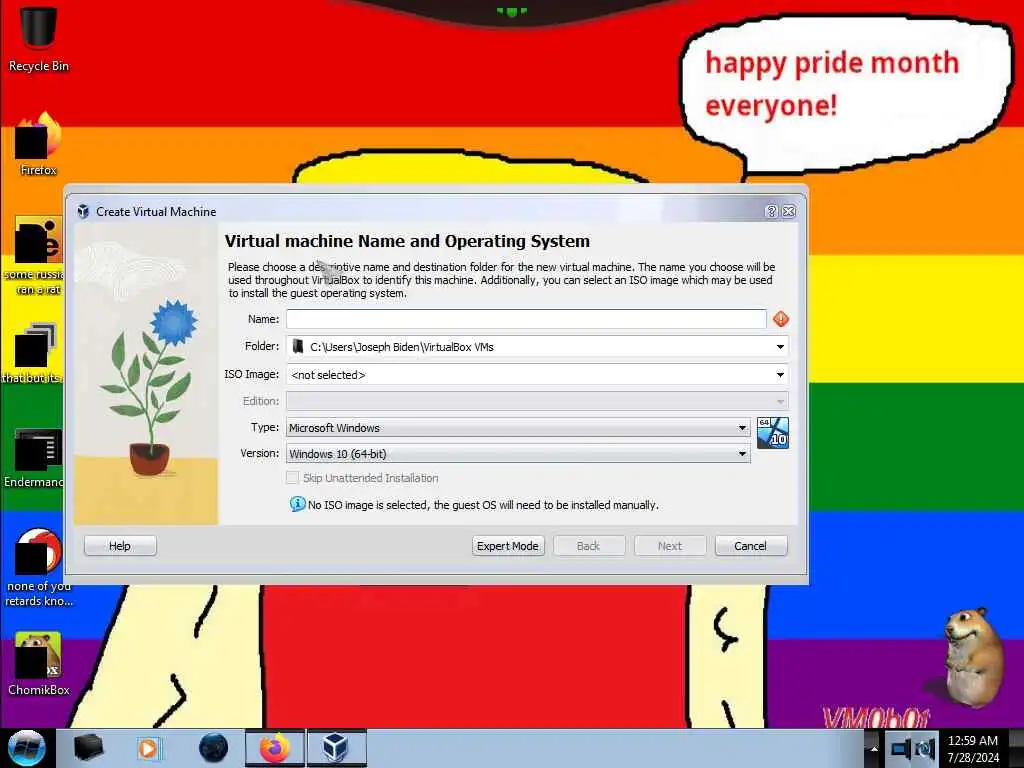
Task: Click the information icon beside the ISO notice
Action: pos(297,504)
